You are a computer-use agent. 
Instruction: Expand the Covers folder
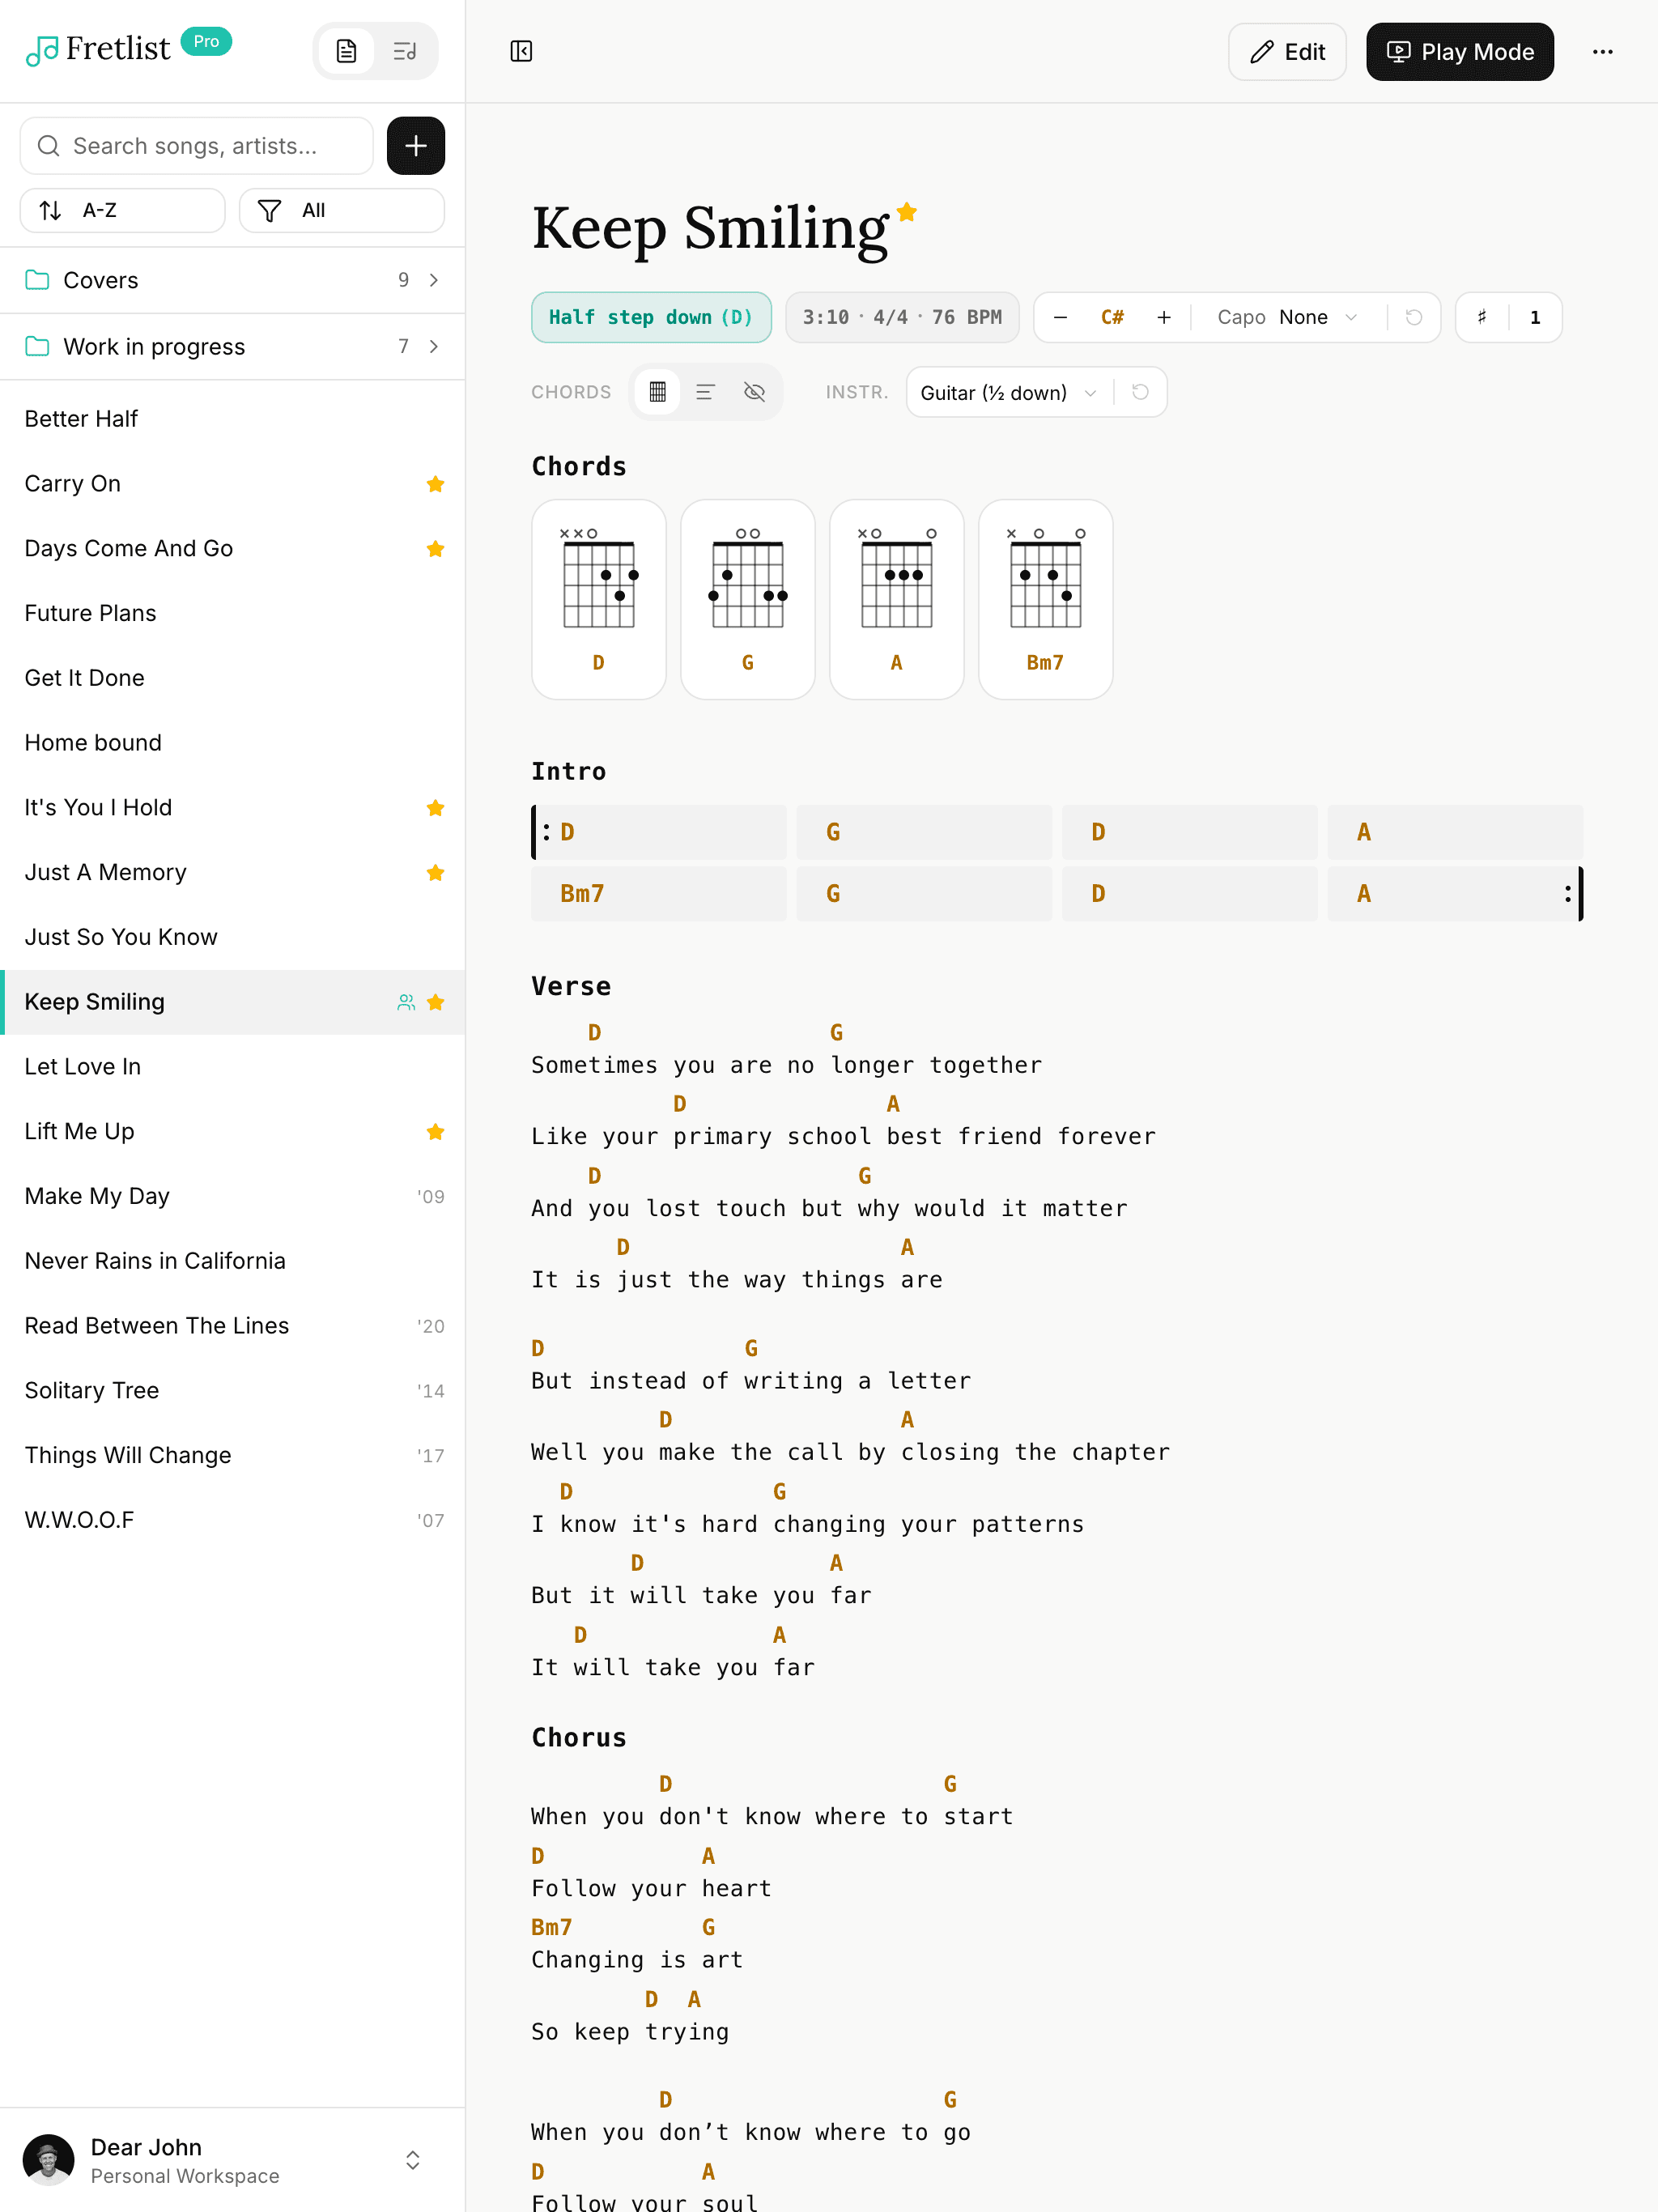[232, 280]
